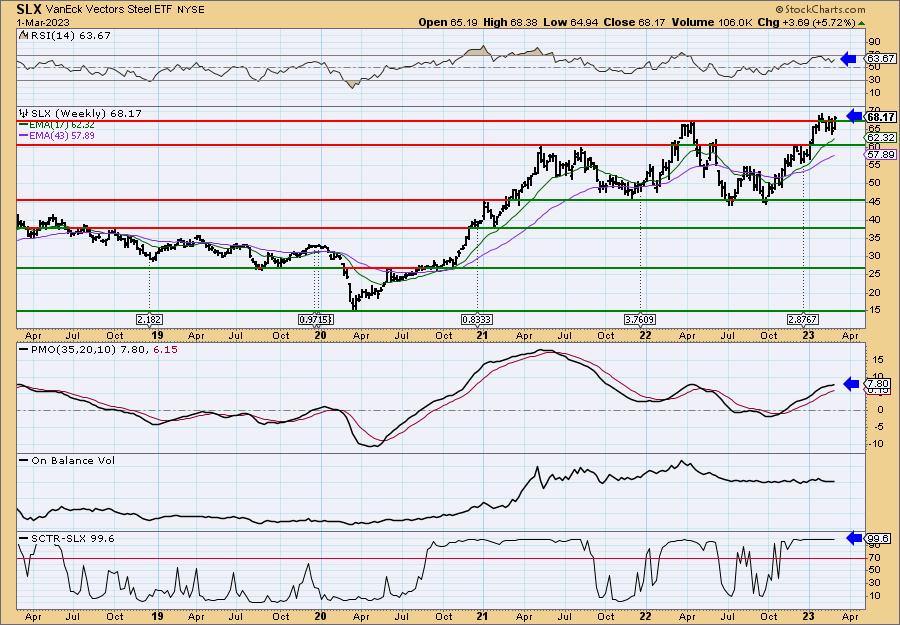Click the RSI 63.67 value tag on right axis
The width and height of the screenshot is (900, 625).
click(x=881, y=59)
